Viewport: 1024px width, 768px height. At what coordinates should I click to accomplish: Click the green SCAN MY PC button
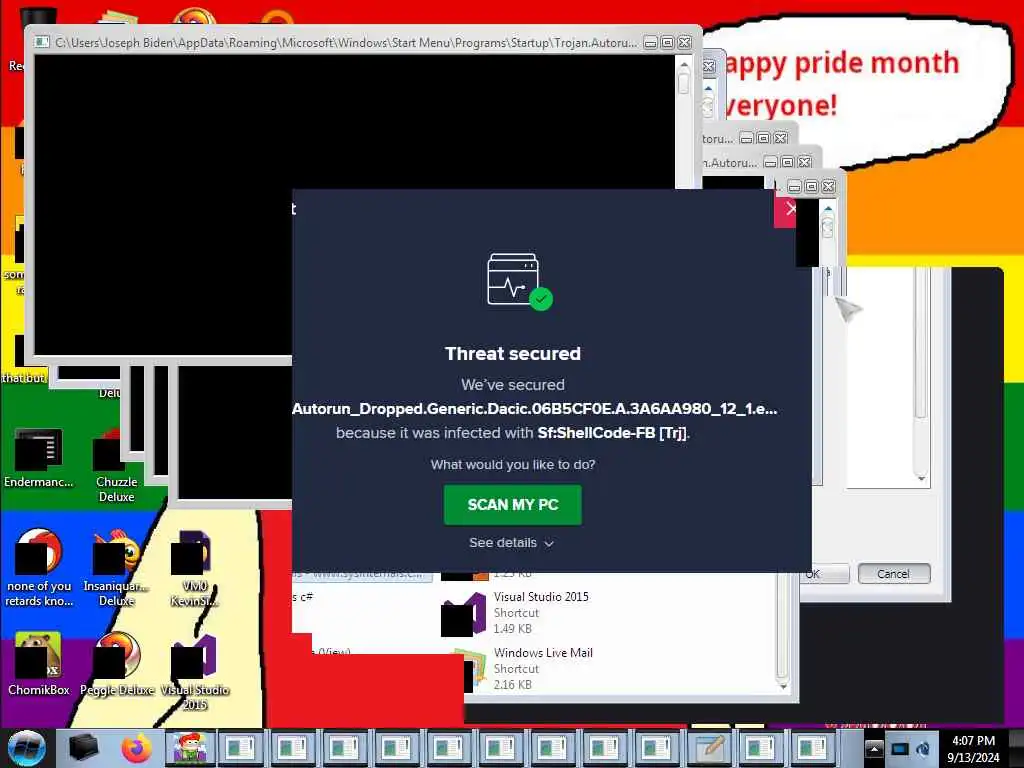pyautogui.click(x=513, y=504)
